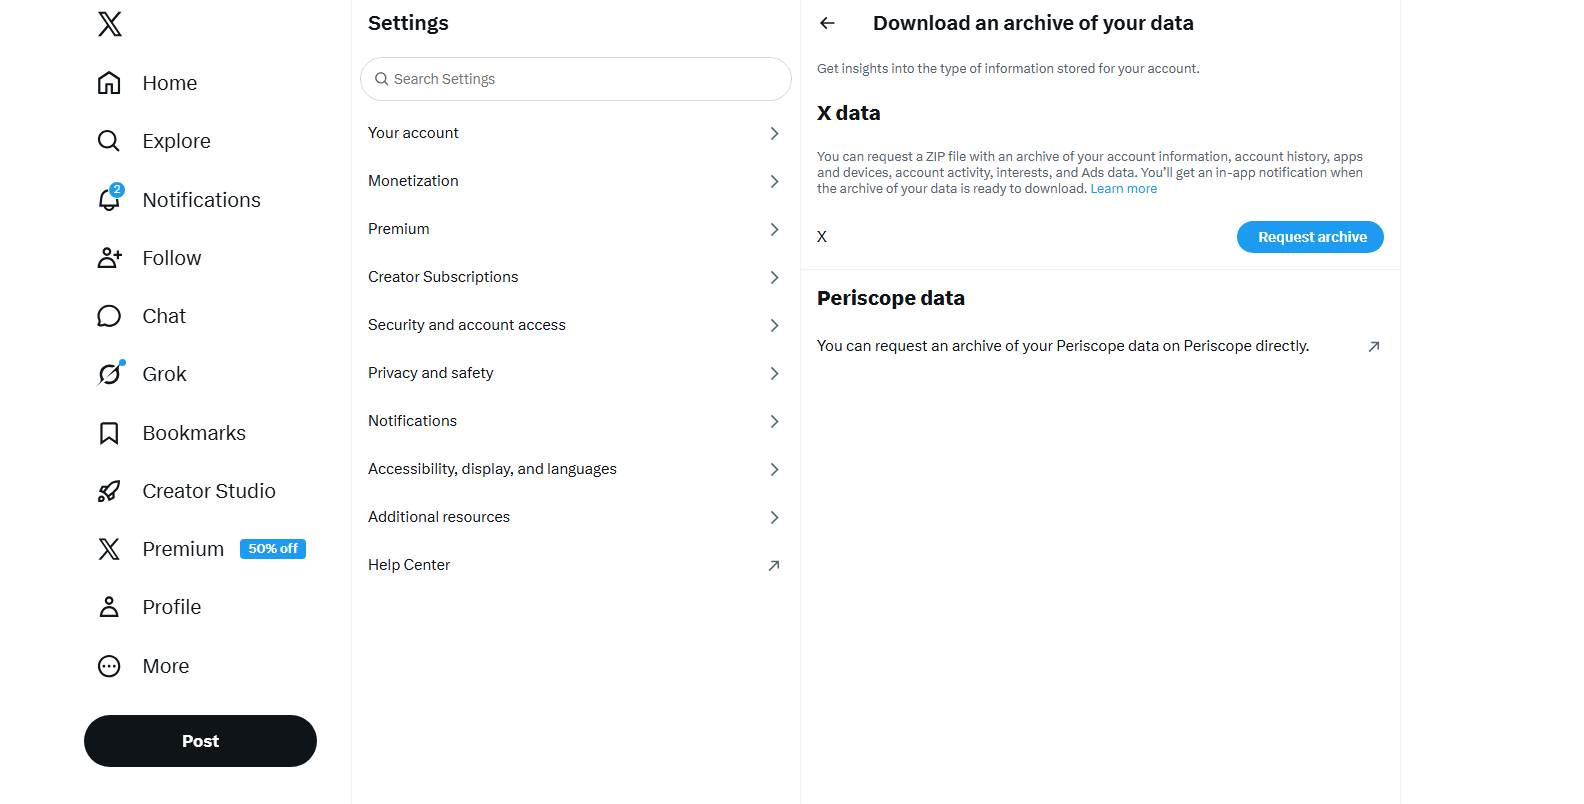This screenshot has height=804, width=1584.
Task: Click the More label in sidebar
Action: 166,666
